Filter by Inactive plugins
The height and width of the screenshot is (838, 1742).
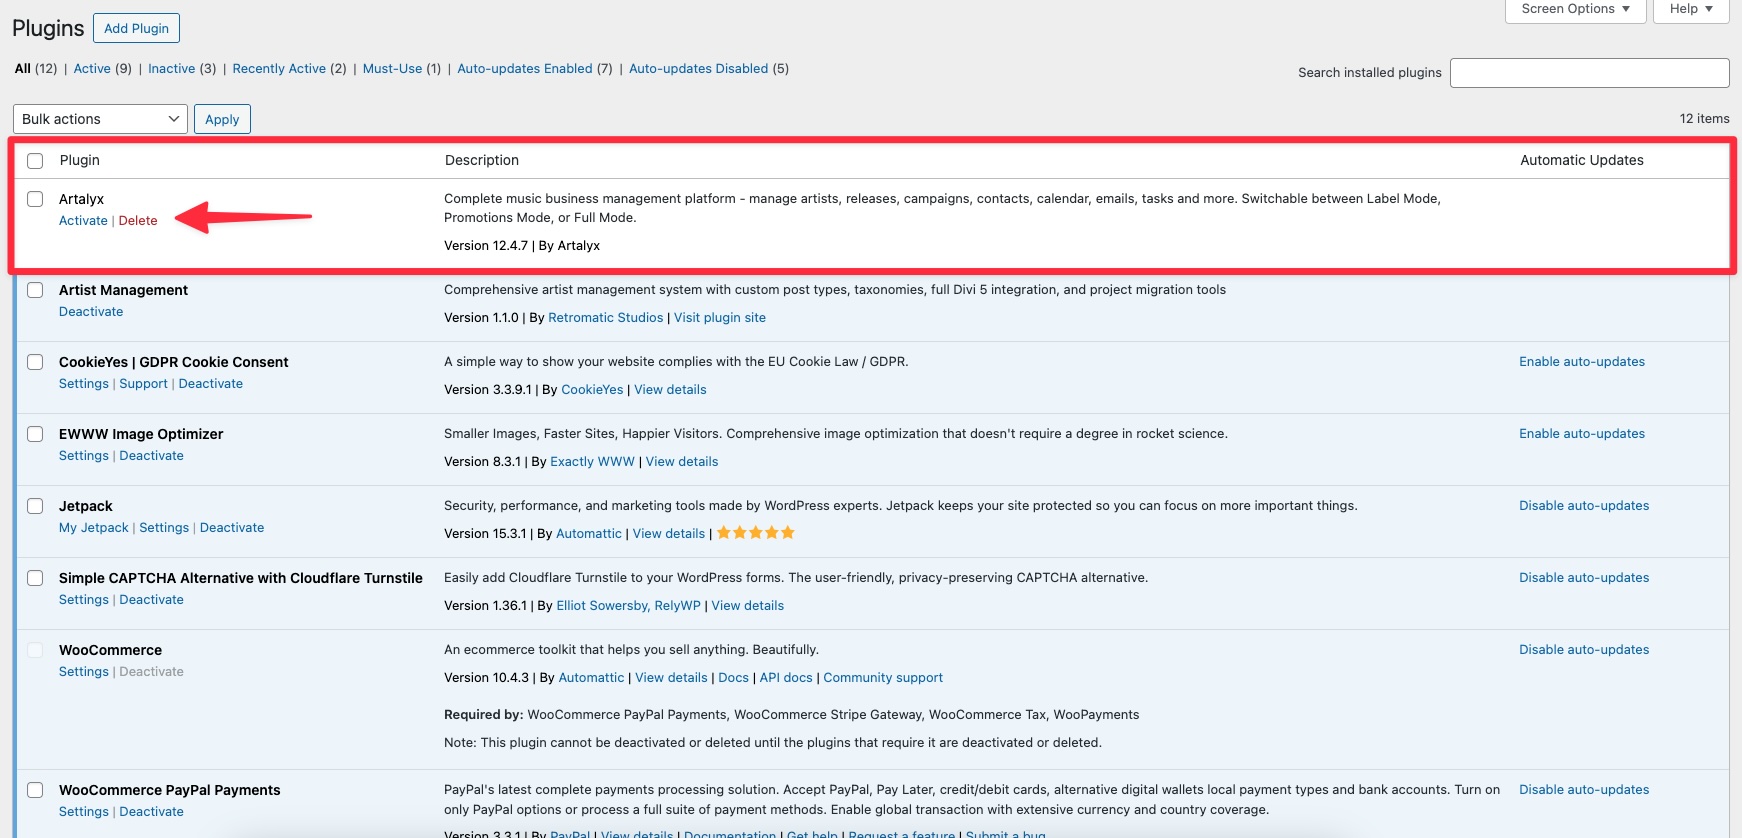(171, 69)
